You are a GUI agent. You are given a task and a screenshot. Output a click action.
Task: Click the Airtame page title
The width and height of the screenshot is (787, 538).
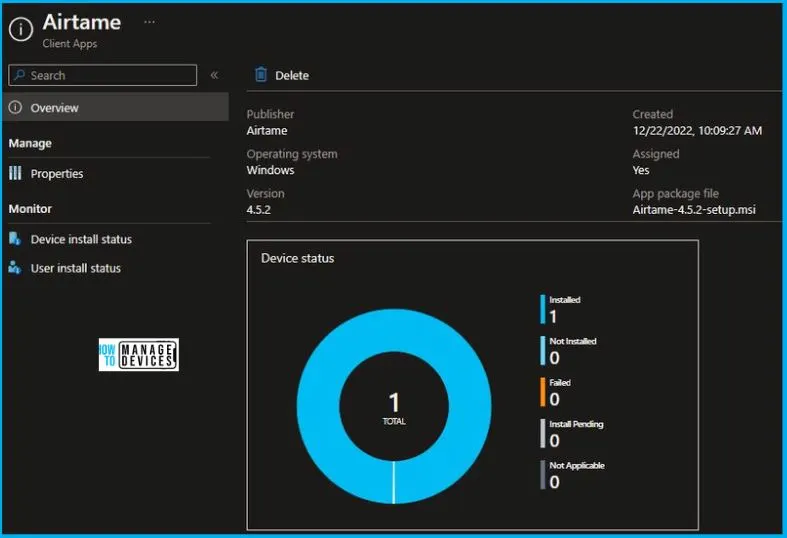pyautogui.click(x=82, y=22)
